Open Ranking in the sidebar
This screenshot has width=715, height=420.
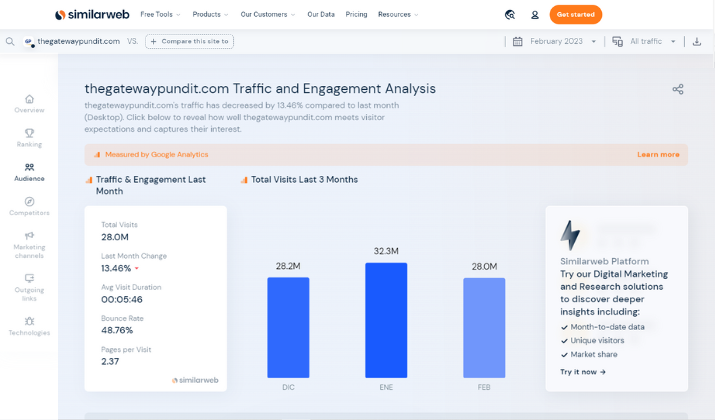point(29,138)
